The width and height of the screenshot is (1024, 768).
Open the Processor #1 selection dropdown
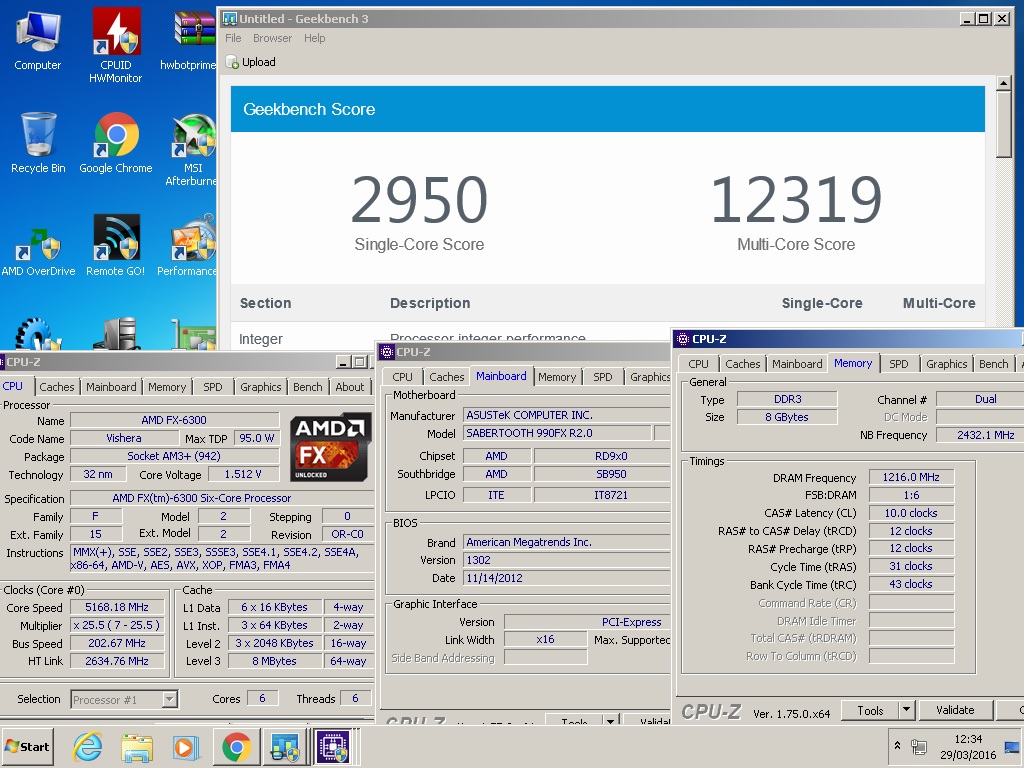(x=124, y=699)
